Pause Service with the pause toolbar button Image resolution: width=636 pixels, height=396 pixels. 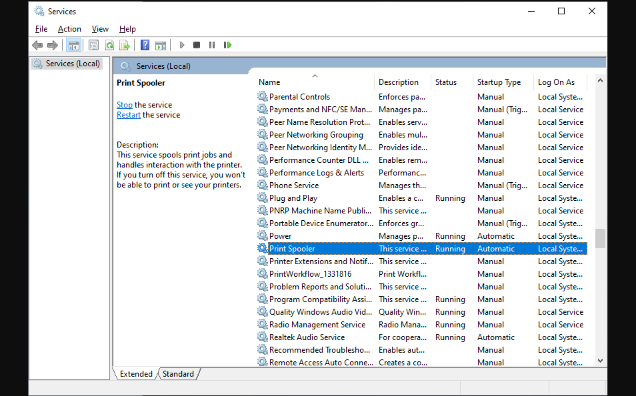coord(212,45)
